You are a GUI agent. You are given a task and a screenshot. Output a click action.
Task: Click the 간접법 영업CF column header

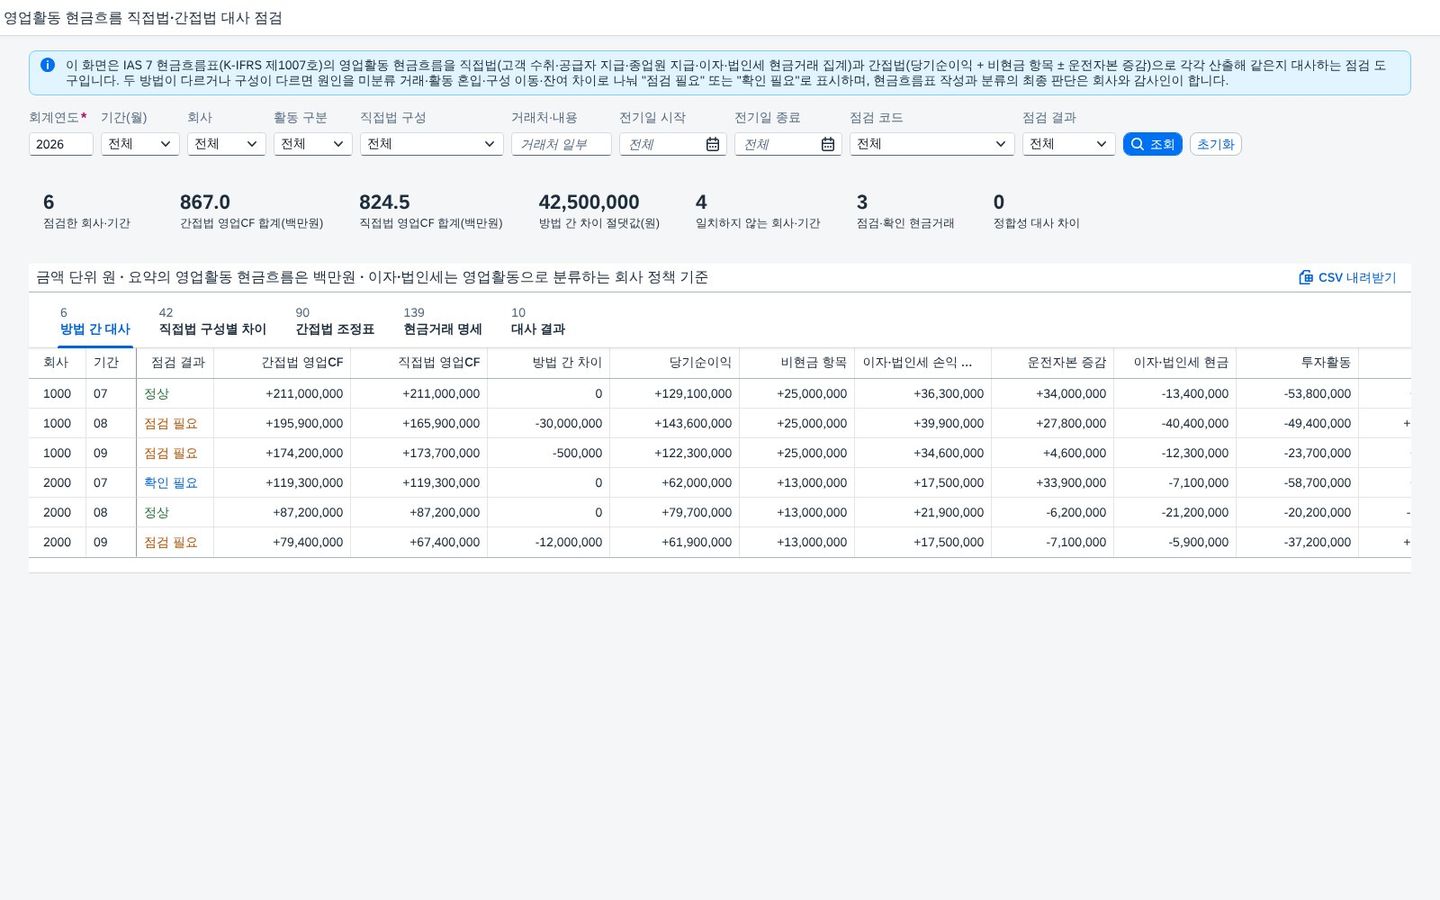coord(282,363)
